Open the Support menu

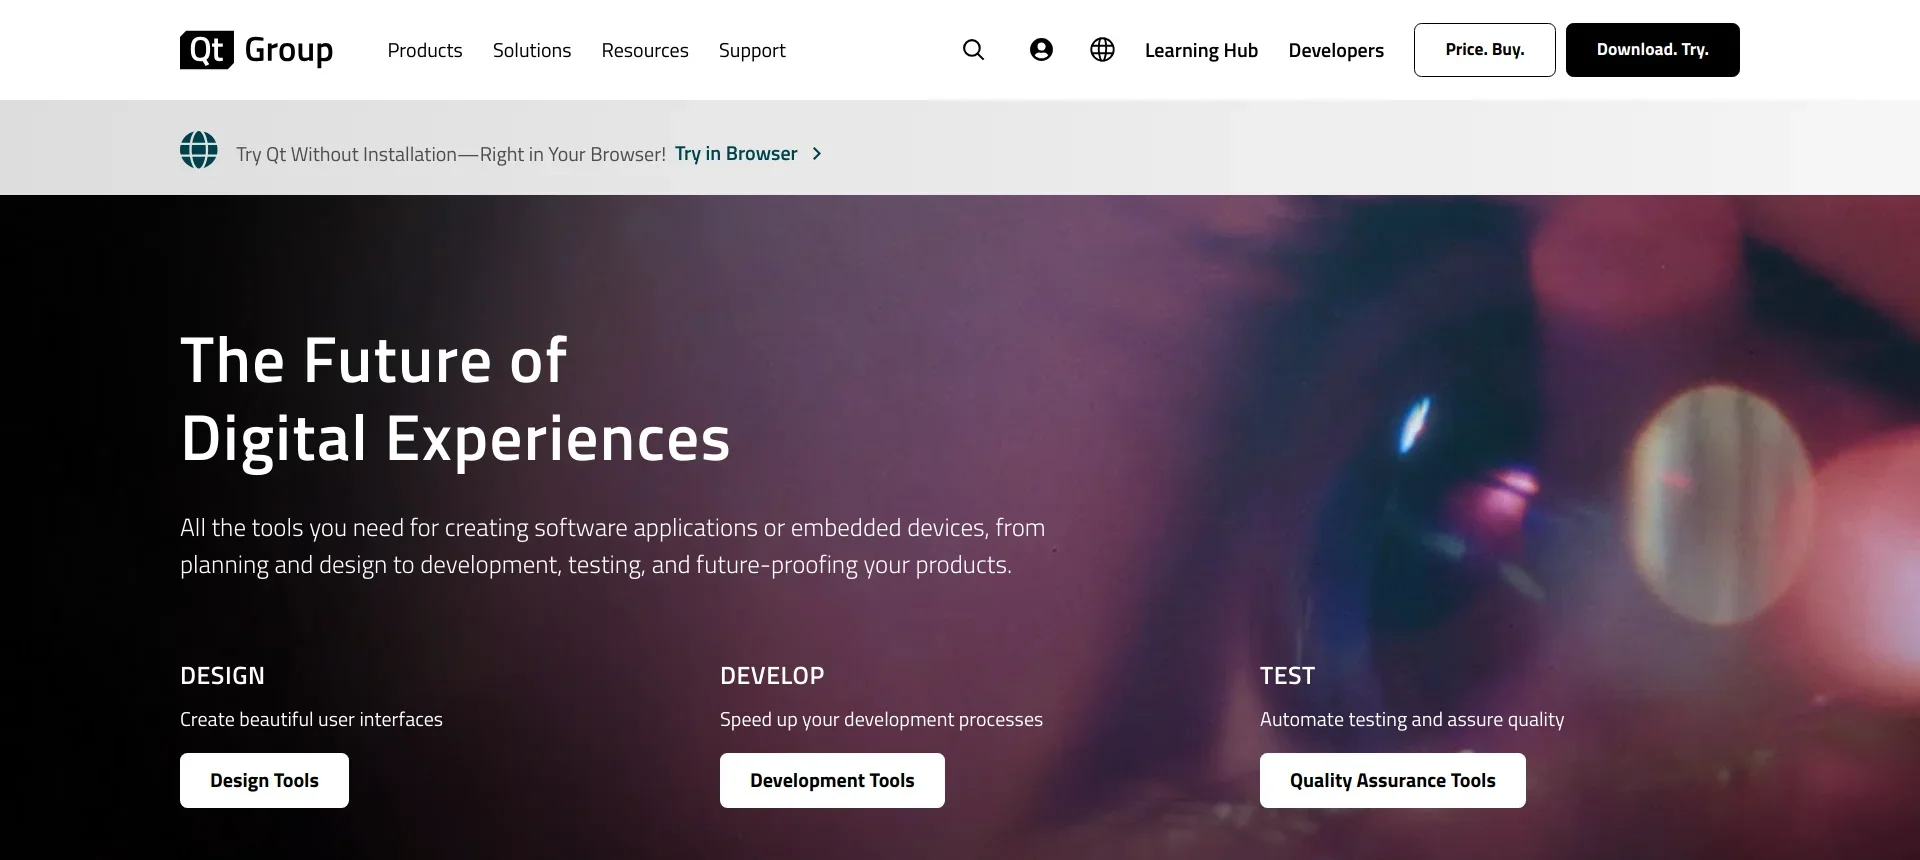[752, 50]
